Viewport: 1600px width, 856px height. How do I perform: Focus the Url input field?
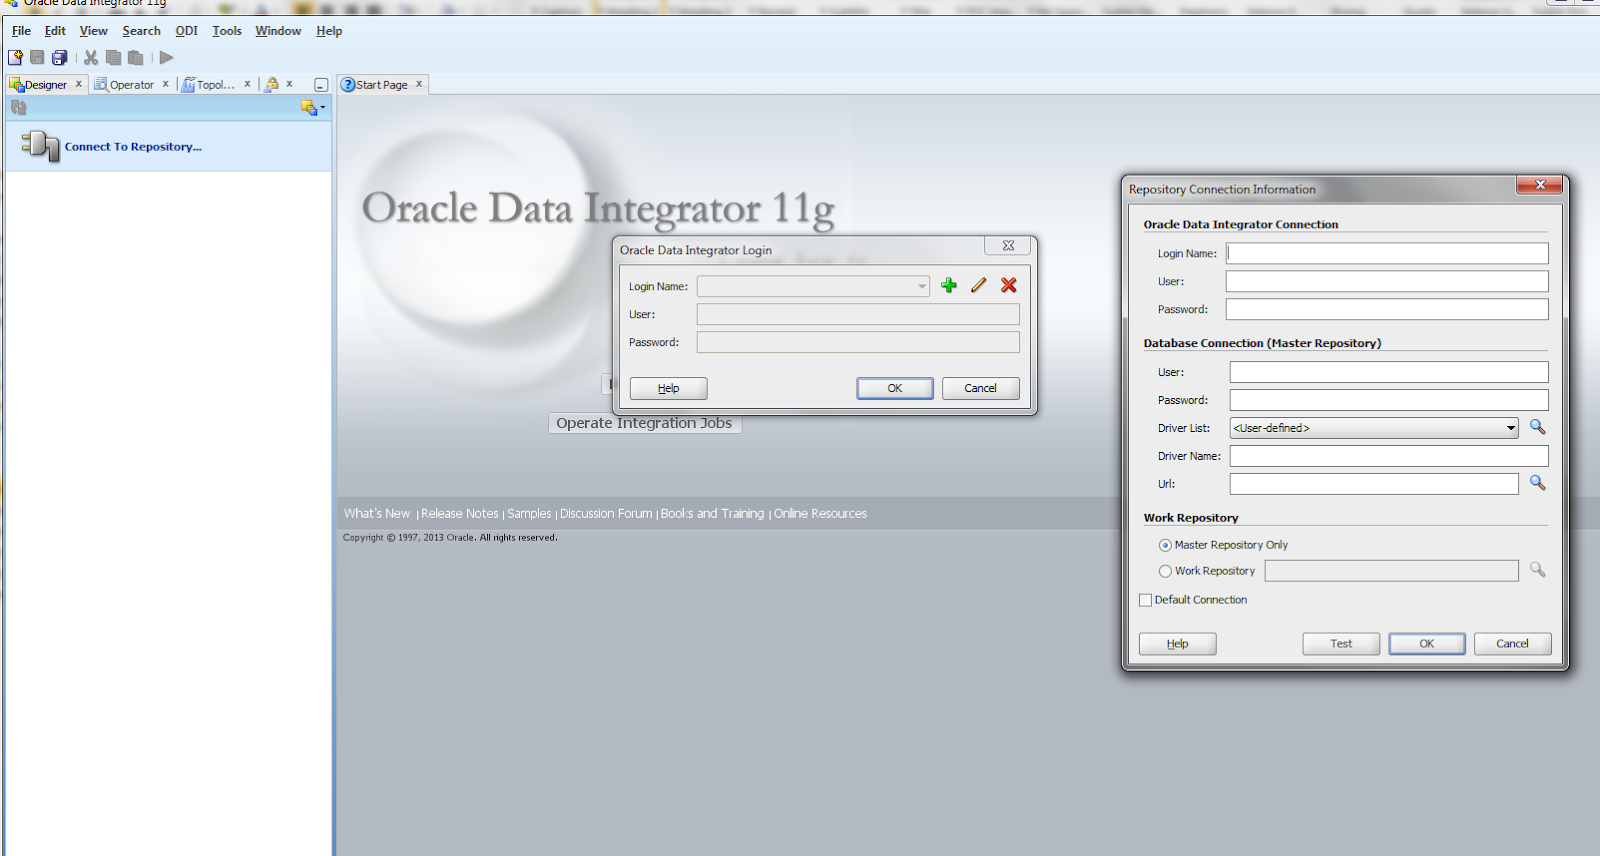click(1374, 484)
